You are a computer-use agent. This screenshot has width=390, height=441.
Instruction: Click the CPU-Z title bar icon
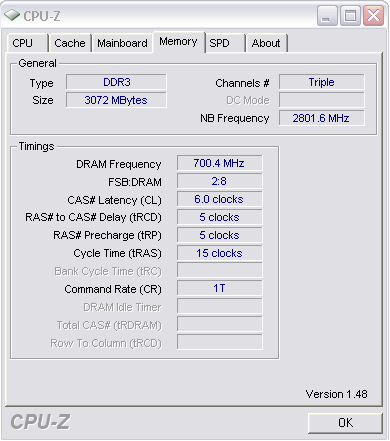[x=12, y=15]
